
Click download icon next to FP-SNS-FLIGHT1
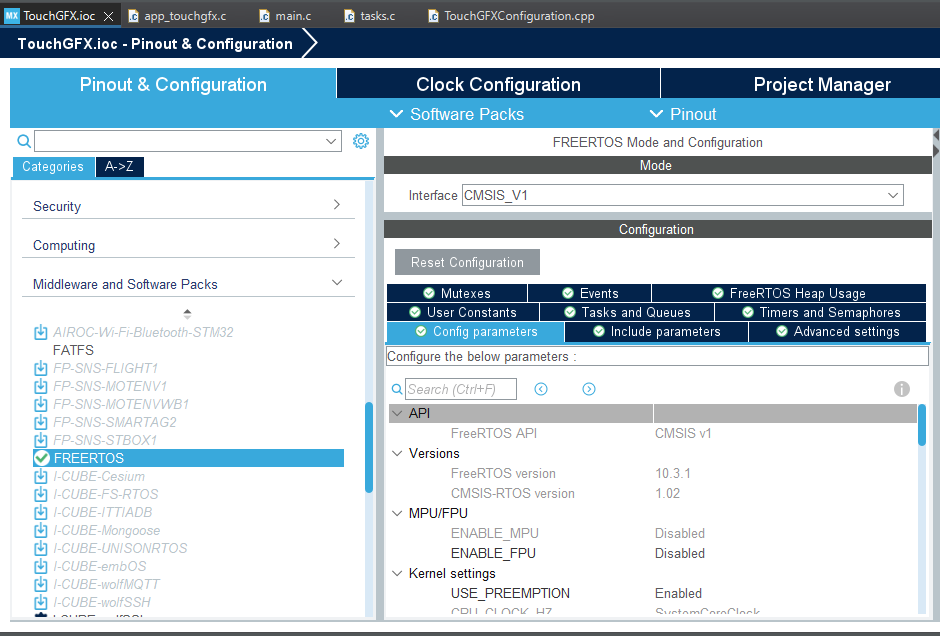[x=40, y=368]
